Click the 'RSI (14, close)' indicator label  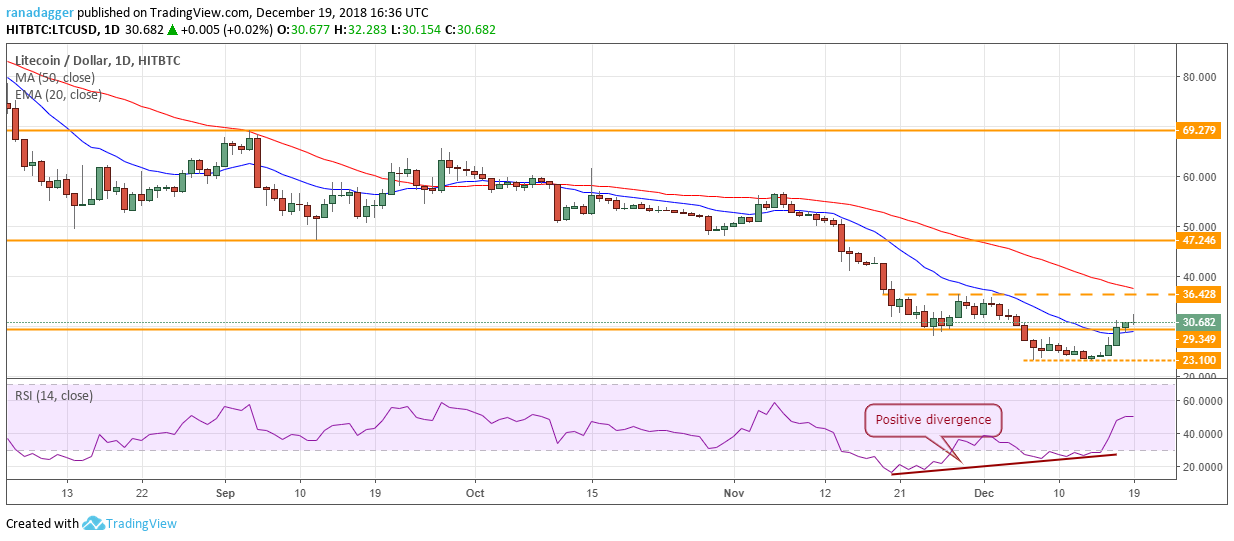point(54,396)
